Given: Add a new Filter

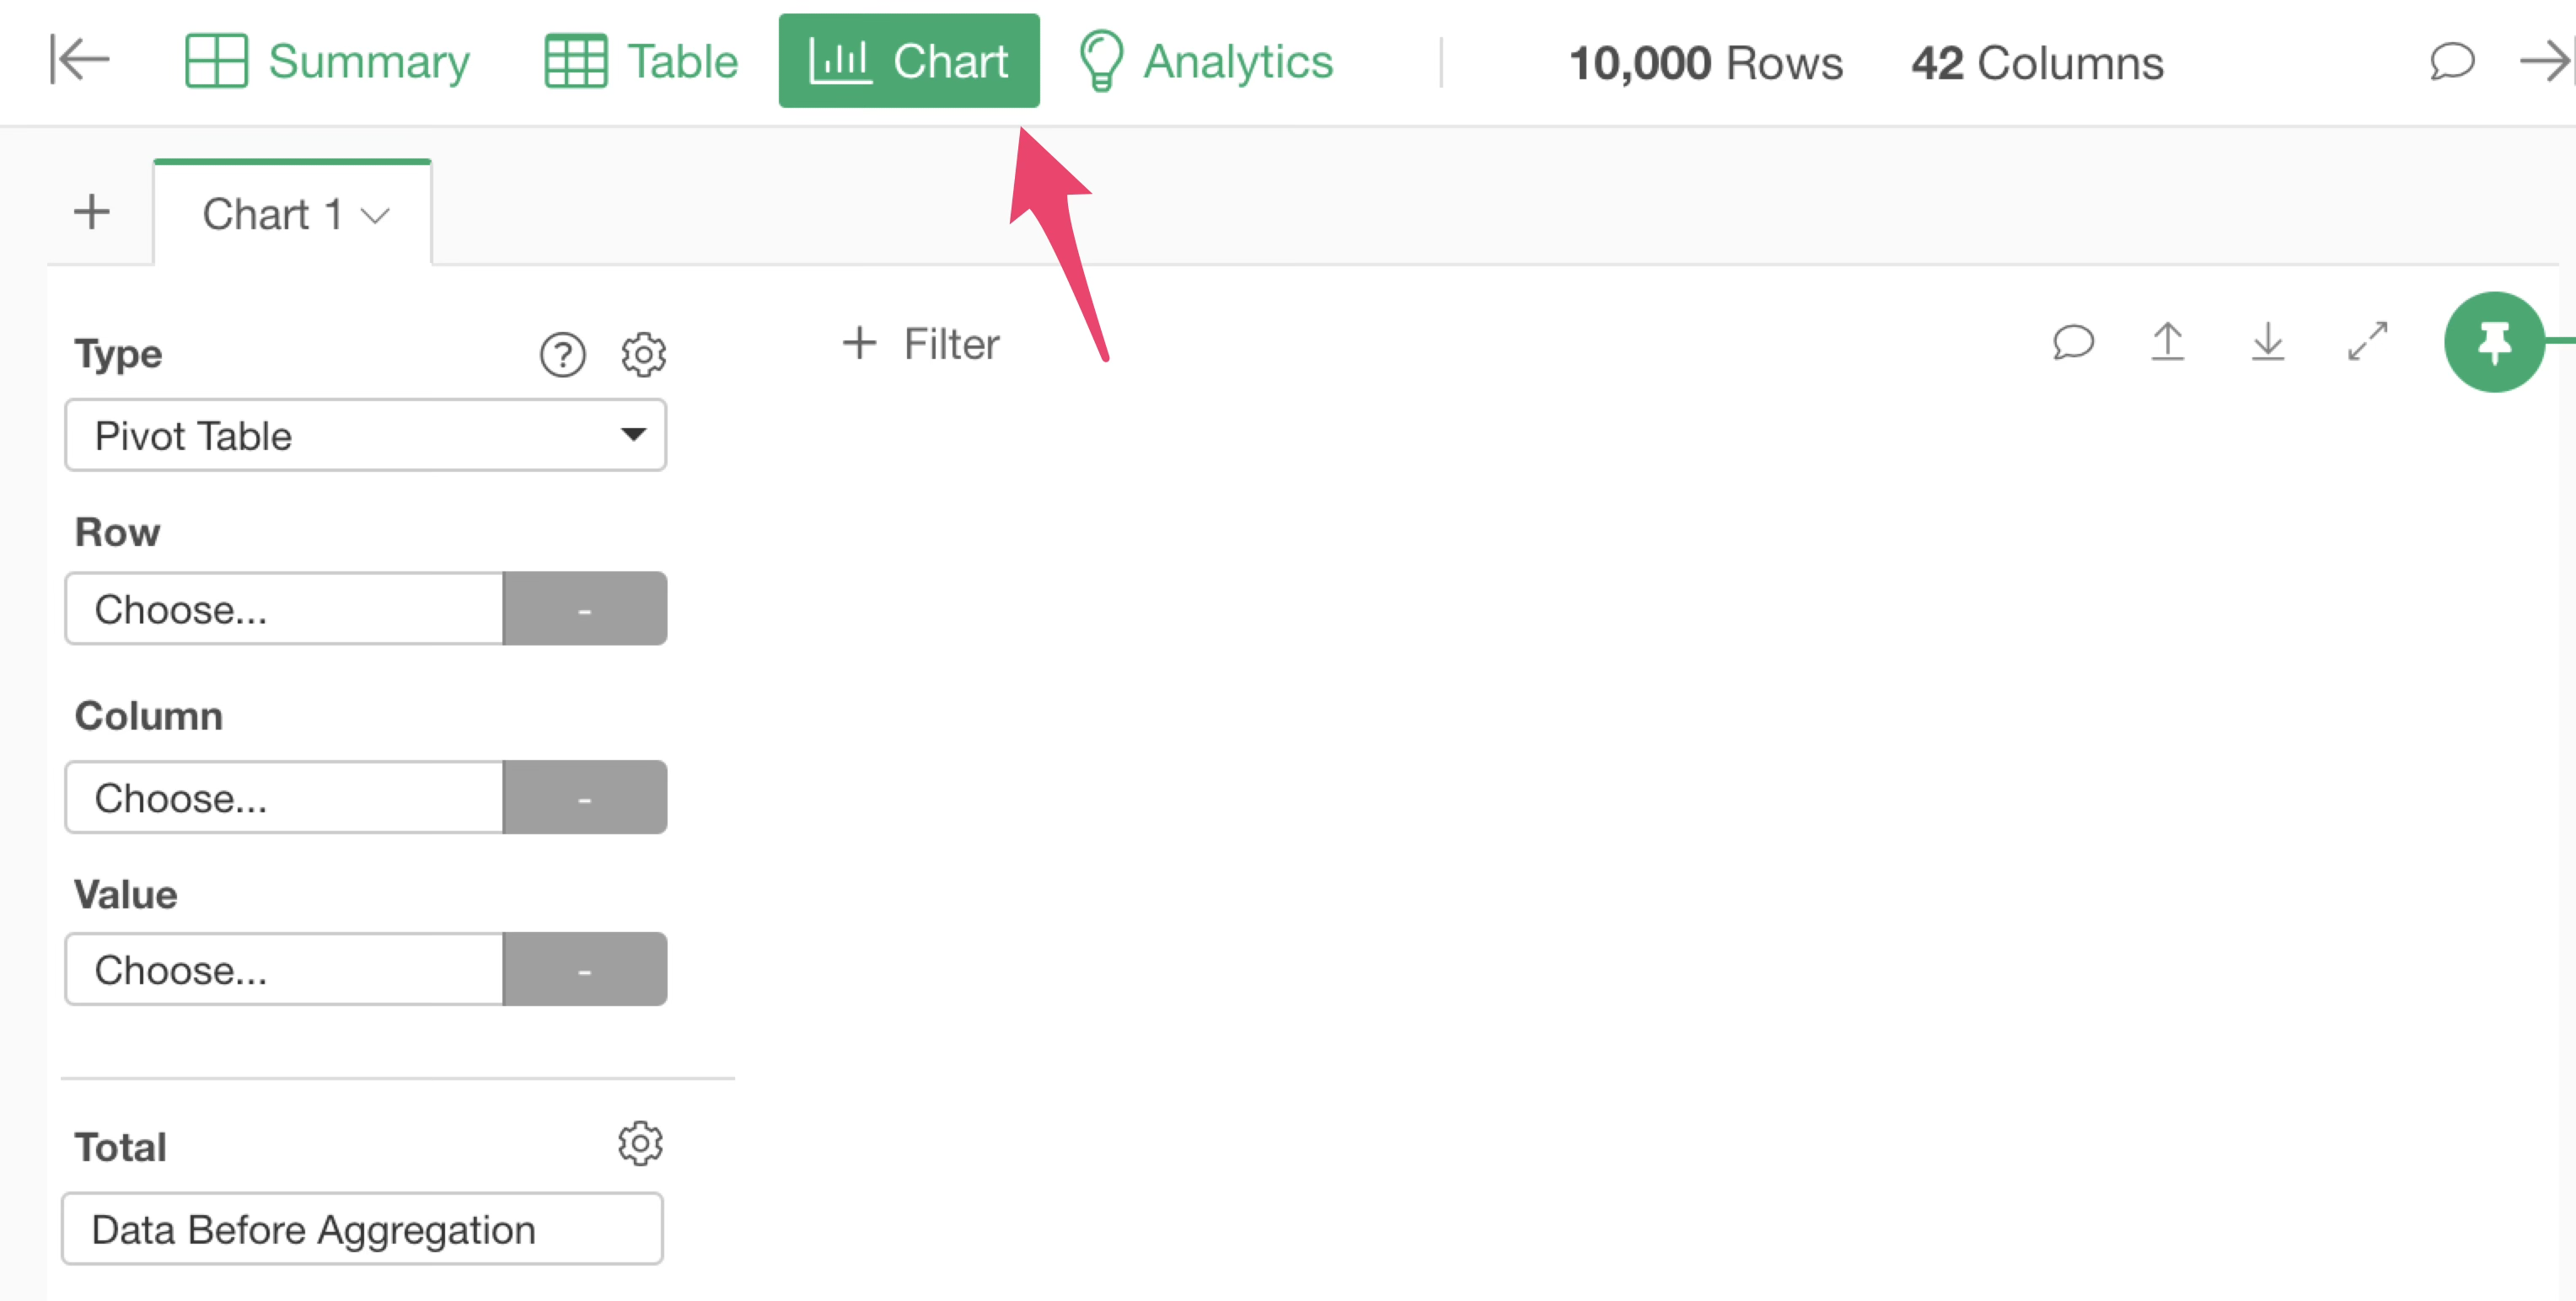Looking at the screenshot, I should pos(920,343).
